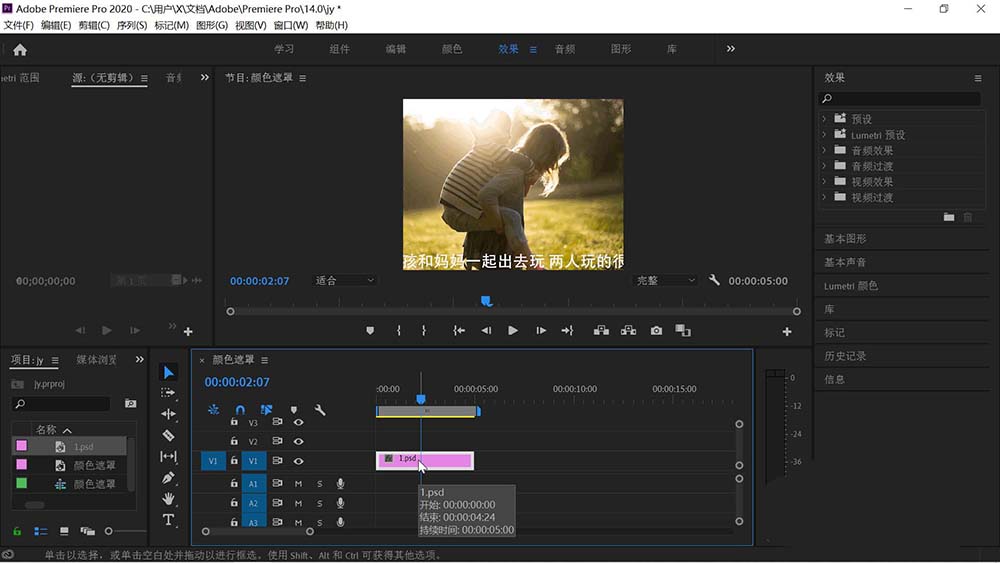This screenshot has width=1000, height=563.
Task: Mute audio track A1
Action: pos(298,484)
